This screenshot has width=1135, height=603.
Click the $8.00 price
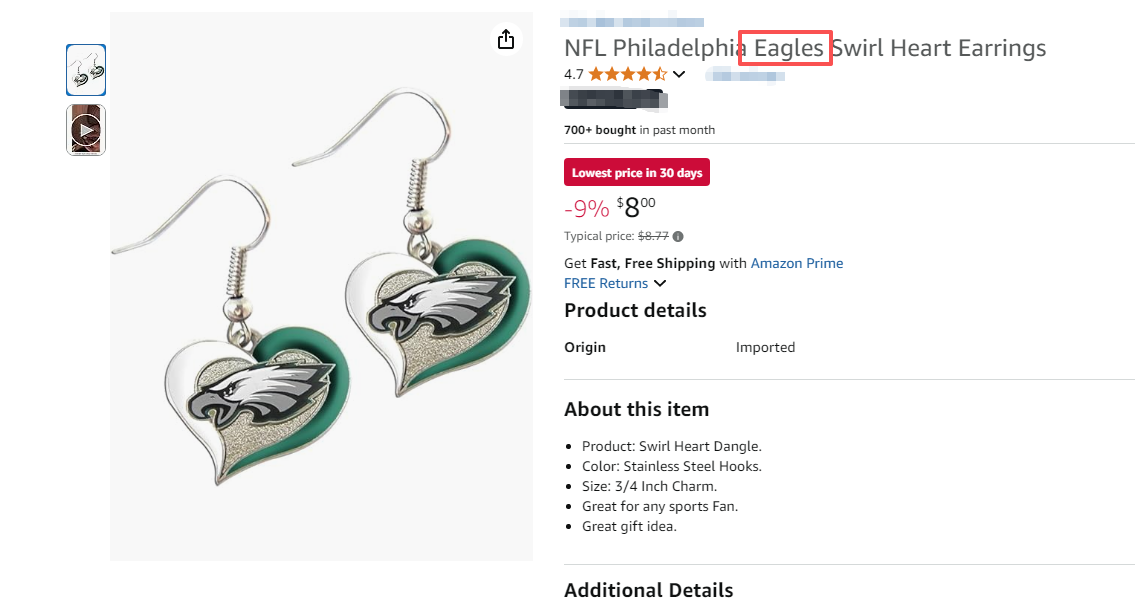coord(636,207)
